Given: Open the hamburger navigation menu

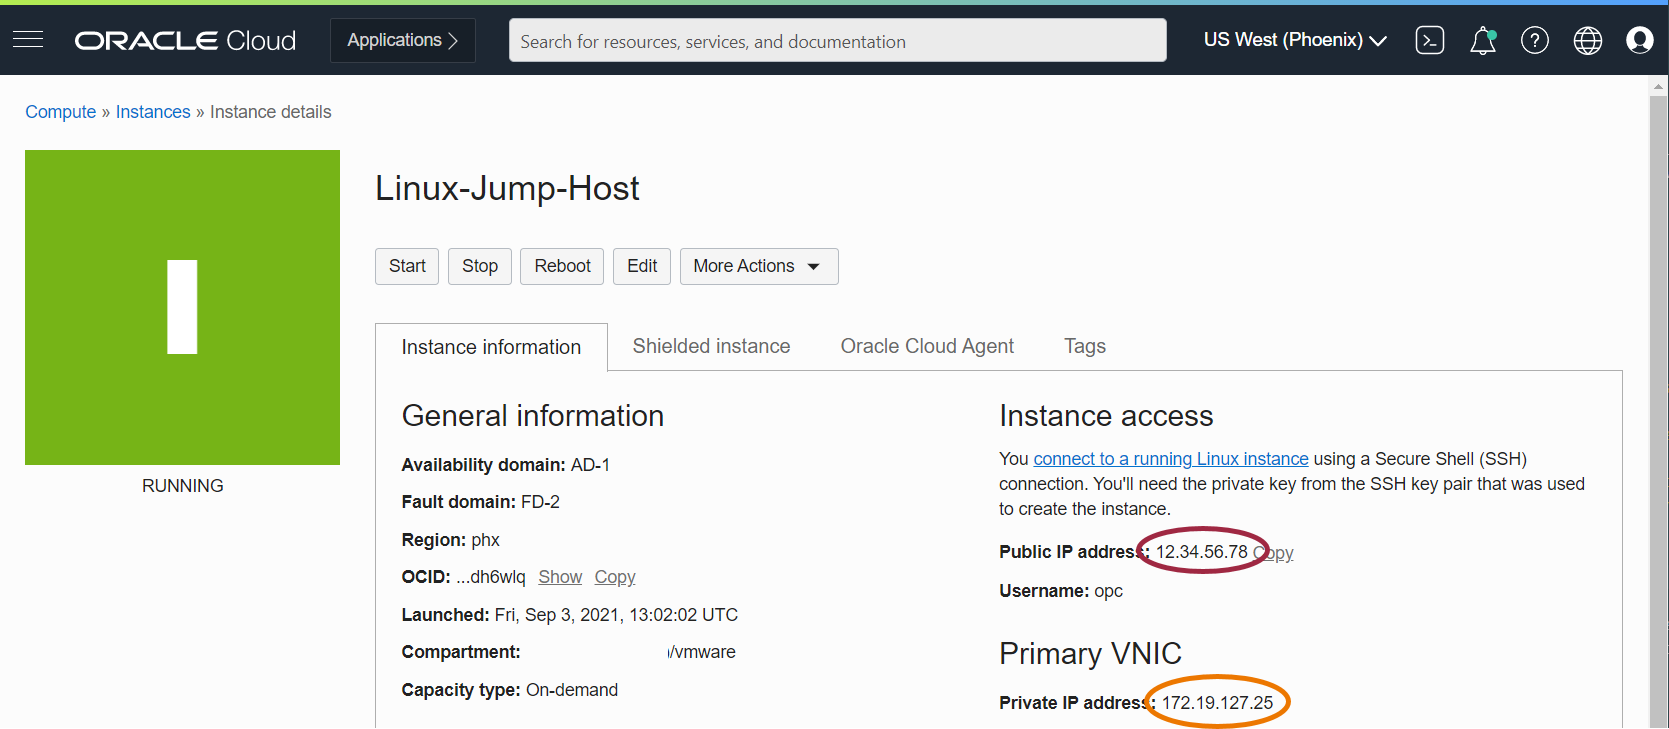Looking at the screenshot, I should tap(28, 40).
